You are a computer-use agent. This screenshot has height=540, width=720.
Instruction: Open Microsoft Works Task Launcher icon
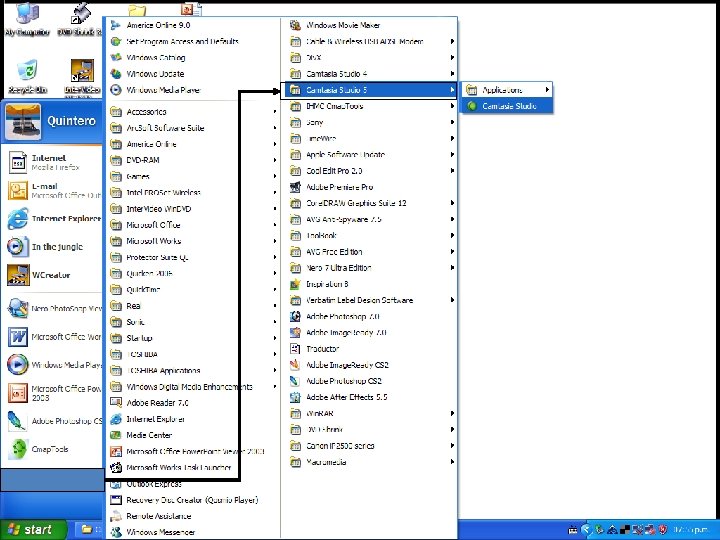(x=116, y=467)
